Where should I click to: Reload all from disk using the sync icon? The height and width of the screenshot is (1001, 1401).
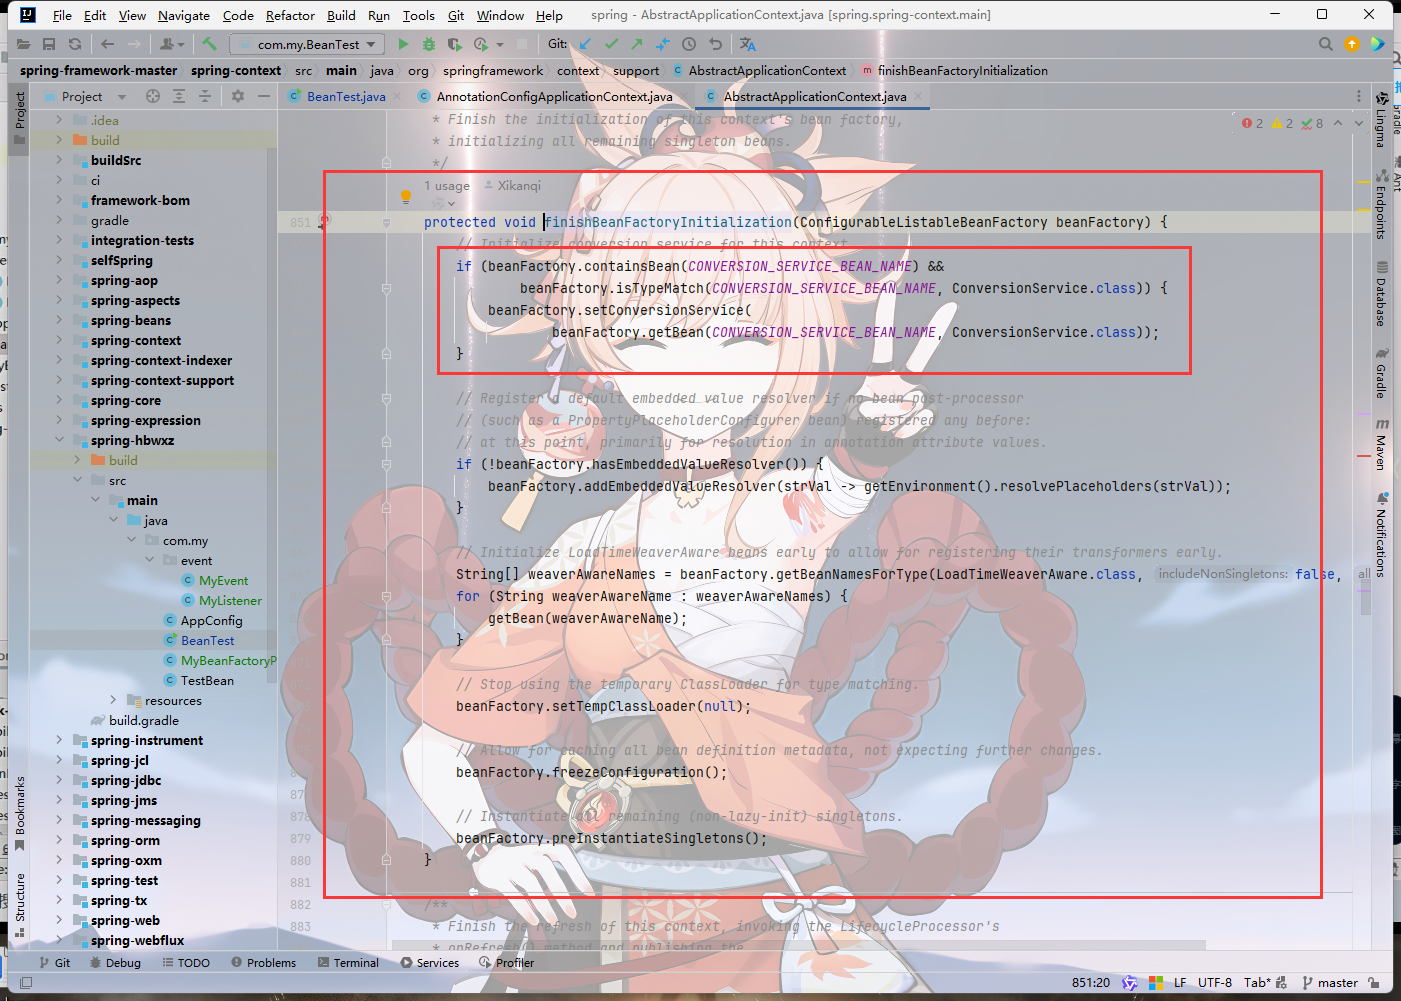tap(75, 44)
